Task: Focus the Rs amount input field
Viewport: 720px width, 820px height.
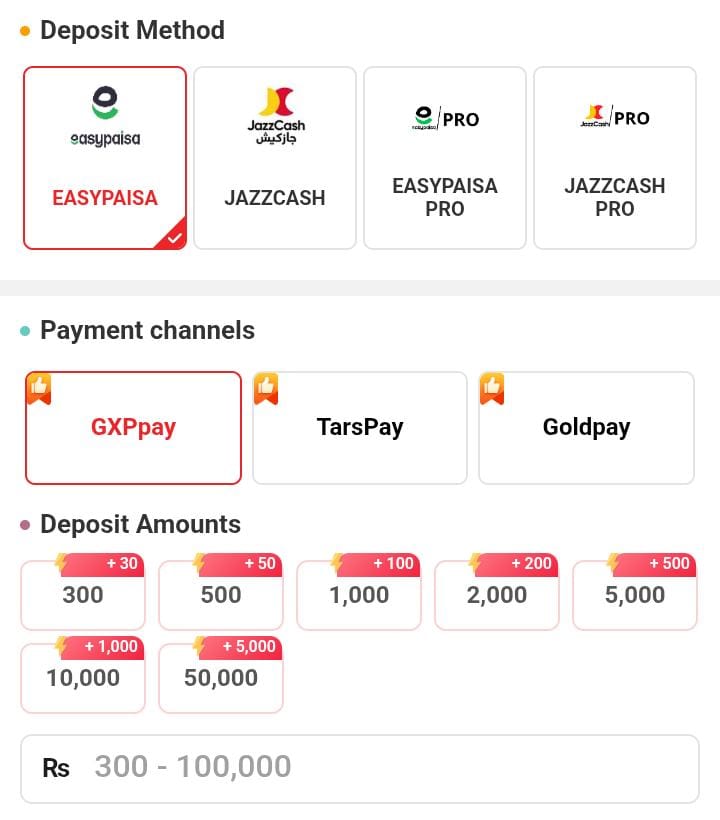Action: tap(360, 769)
